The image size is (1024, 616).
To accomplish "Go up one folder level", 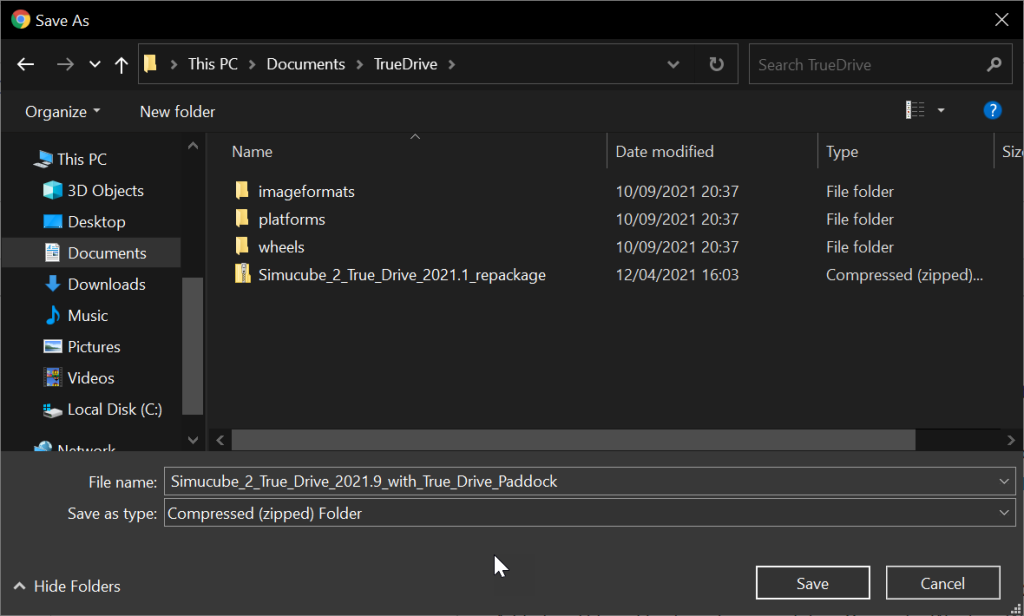I will [x=121, y=64].
